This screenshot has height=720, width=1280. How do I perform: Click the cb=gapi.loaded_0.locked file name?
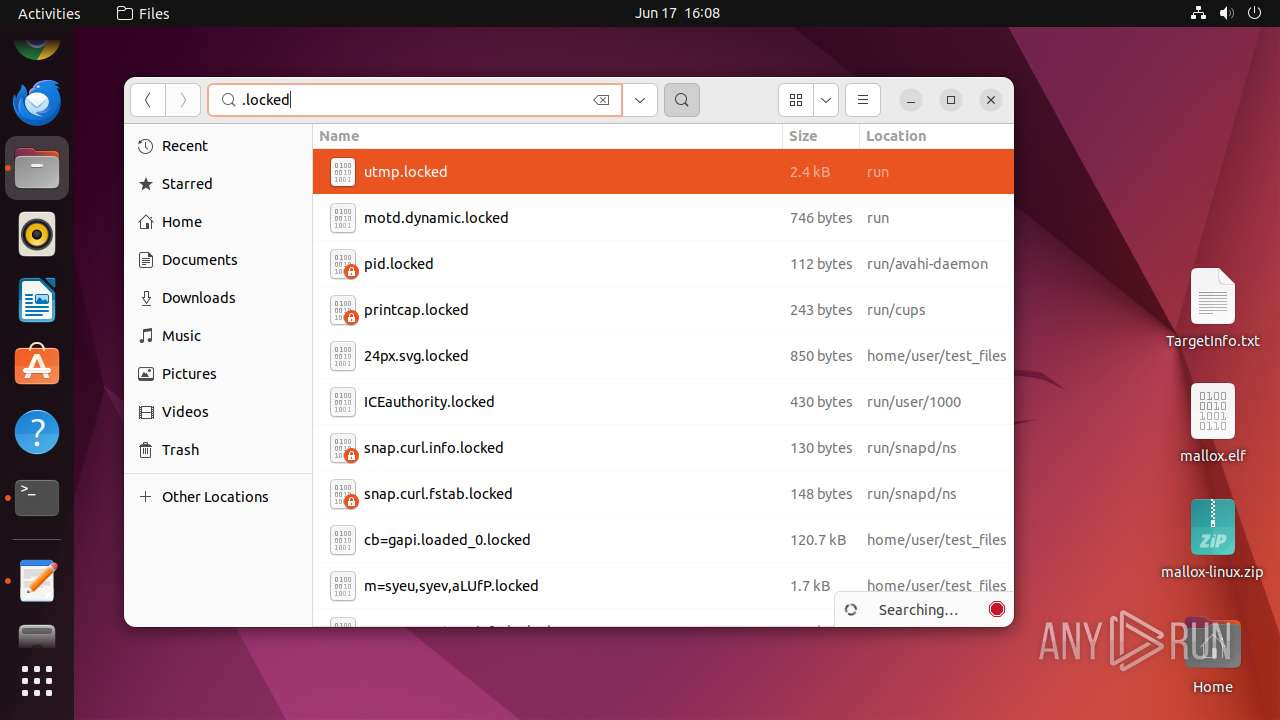pyautogui.click(x=447, y=540)
